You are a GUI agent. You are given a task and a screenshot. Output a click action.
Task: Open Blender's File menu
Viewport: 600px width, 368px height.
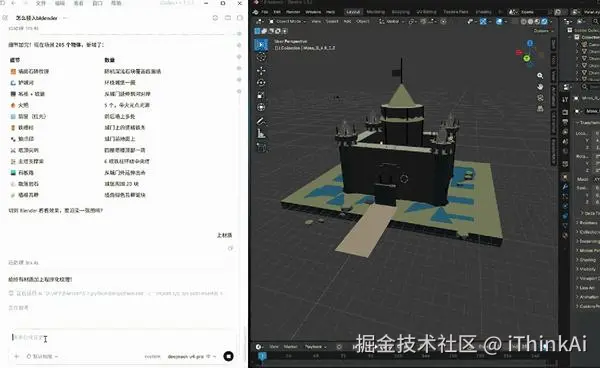[x=264, y=12]
